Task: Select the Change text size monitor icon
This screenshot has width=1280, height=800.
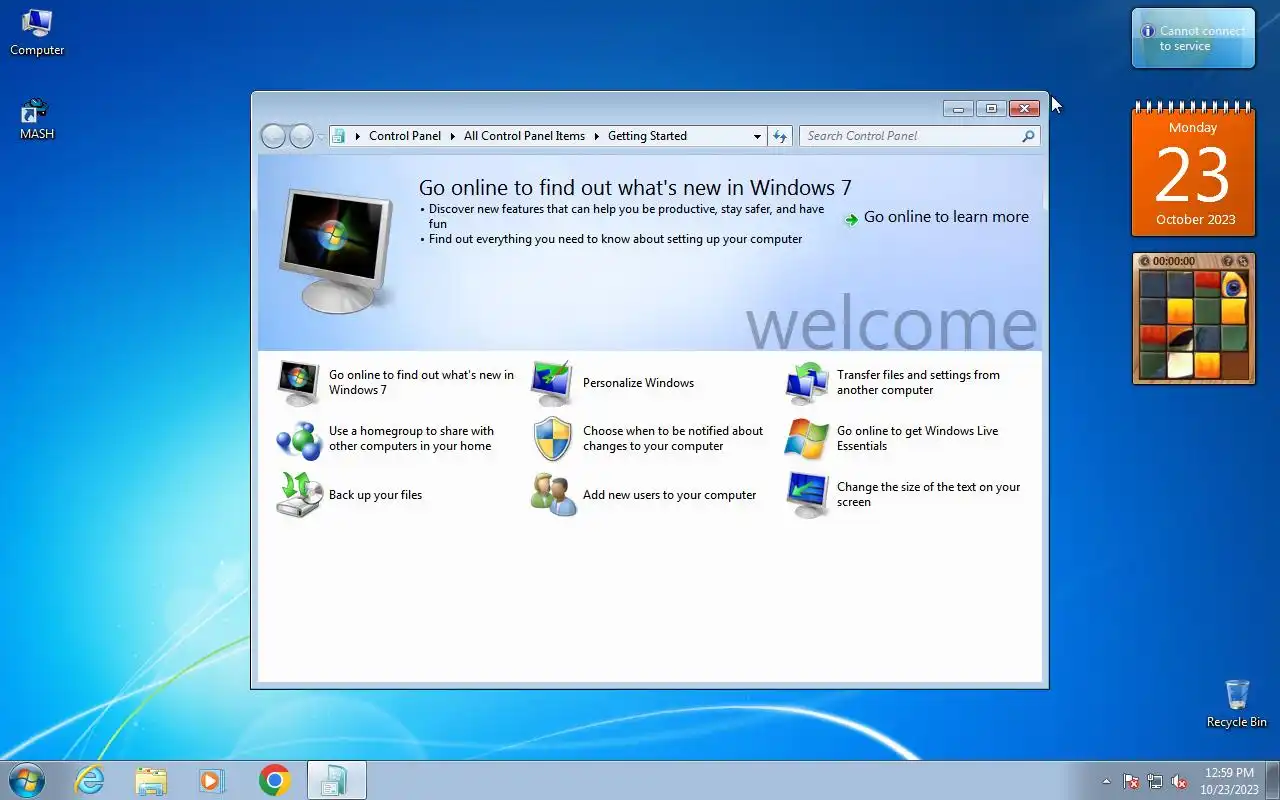Action: 807,495
